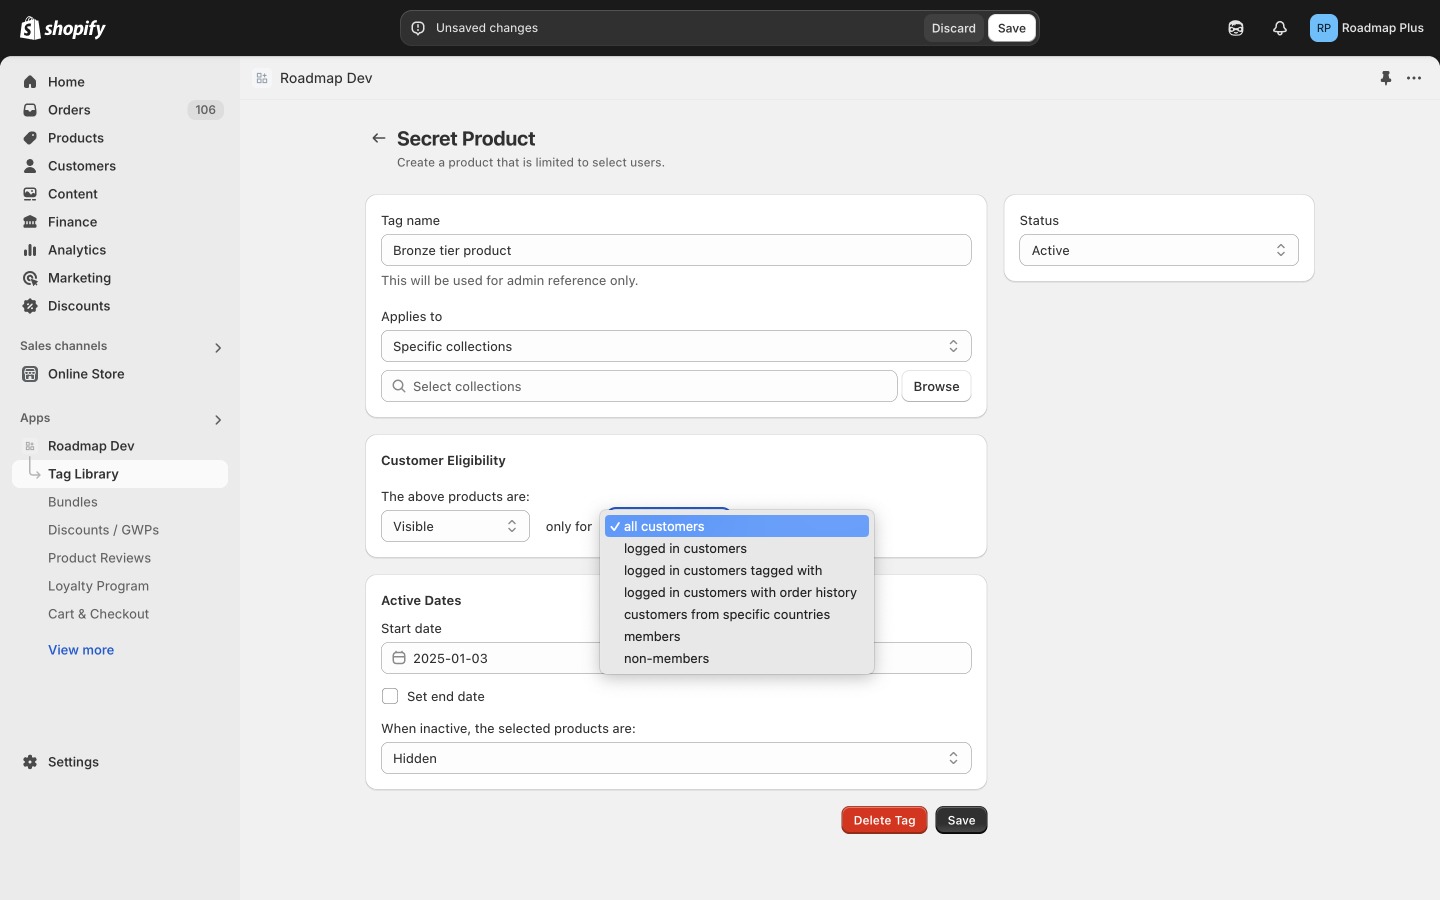Expand the Sales channels chevron
This screenshot has width=1440, height=900.
218,348
